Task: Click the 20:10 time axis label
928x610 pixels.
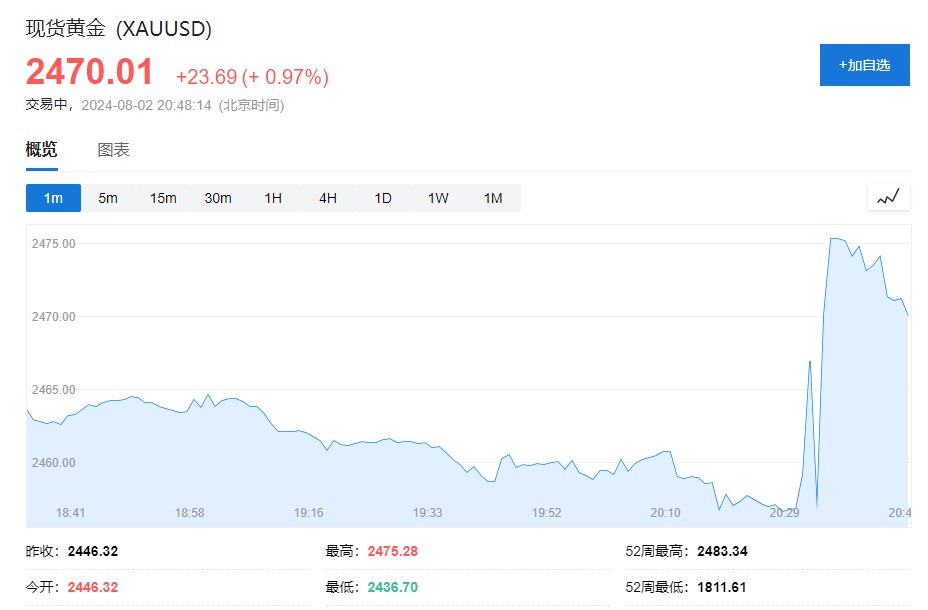Action: click(x=665, y=513)
